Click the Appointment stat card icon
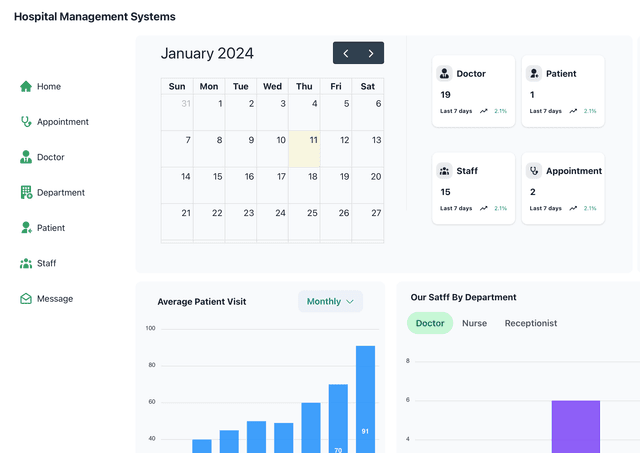Viewport: 640px width, 453px height. 534,171
